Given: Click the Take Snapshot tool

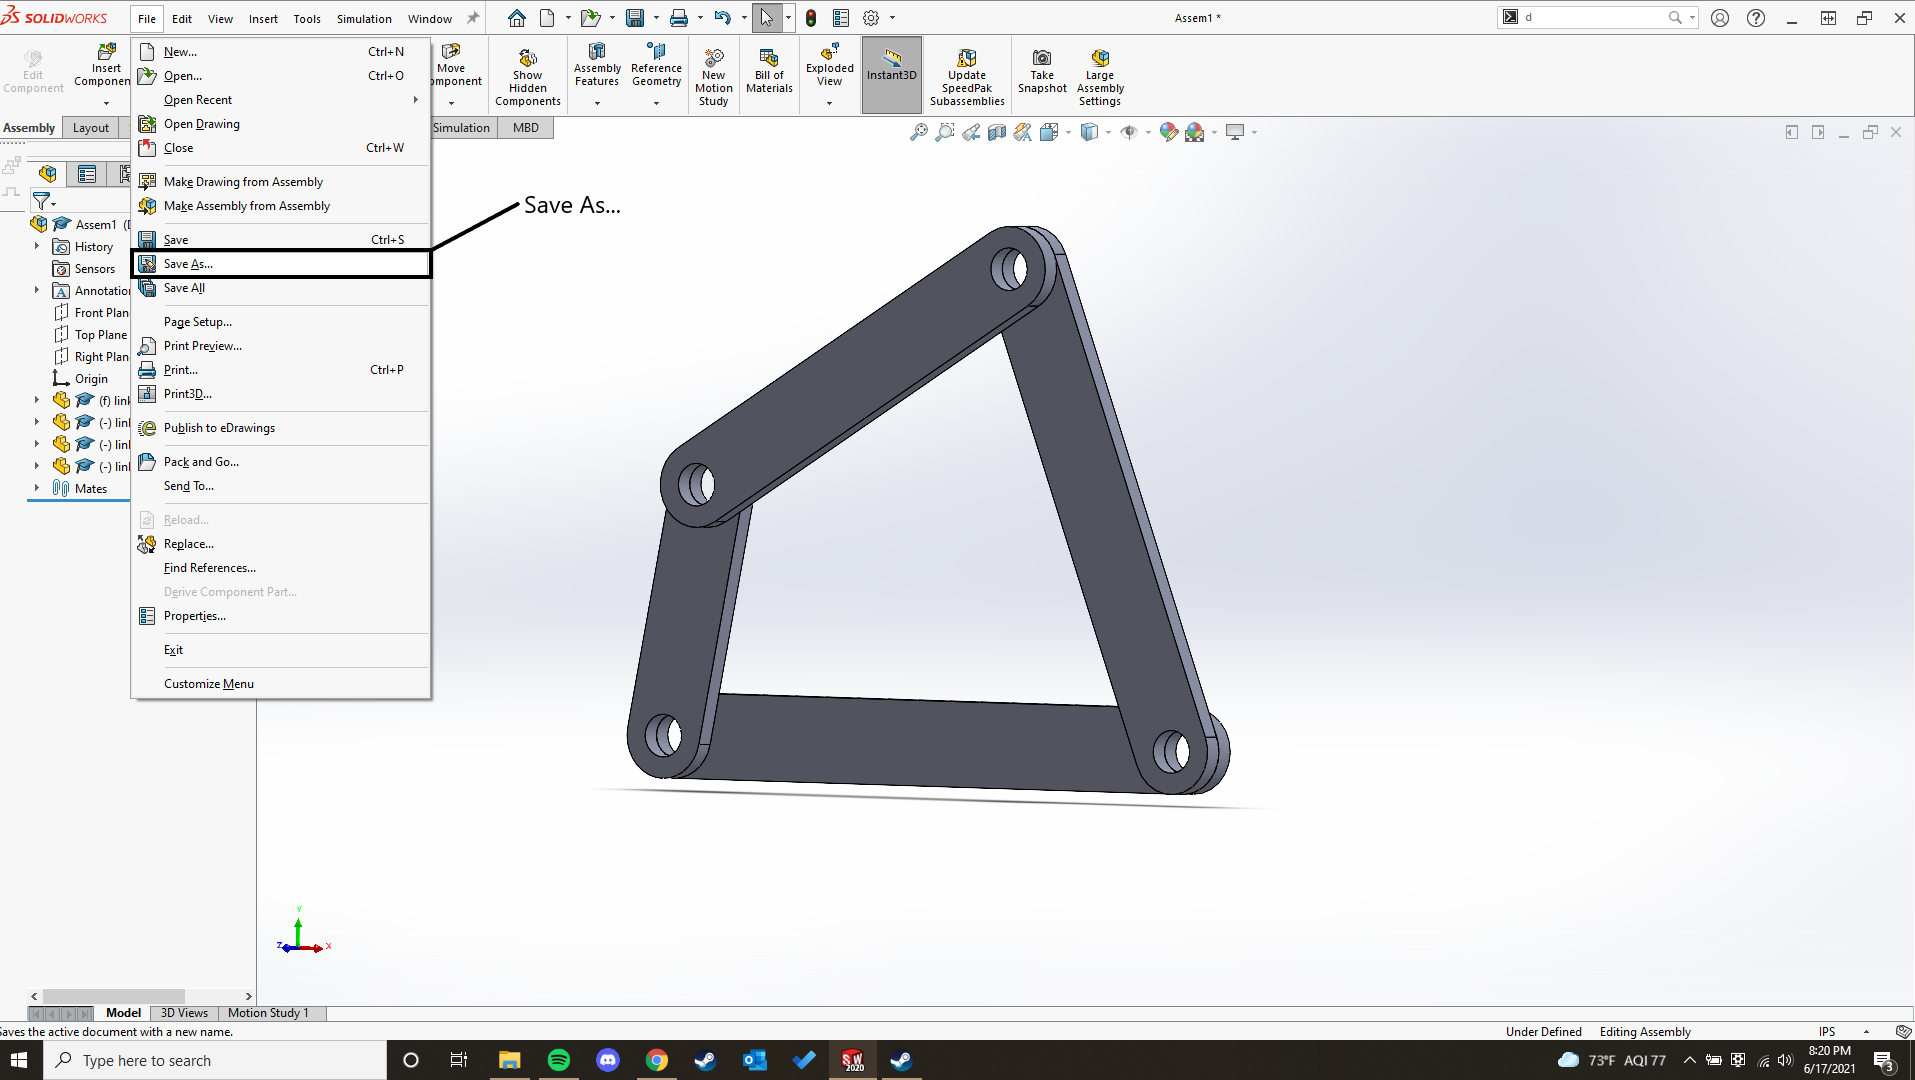Looking at the screenshot, I should click(1041, 70).
